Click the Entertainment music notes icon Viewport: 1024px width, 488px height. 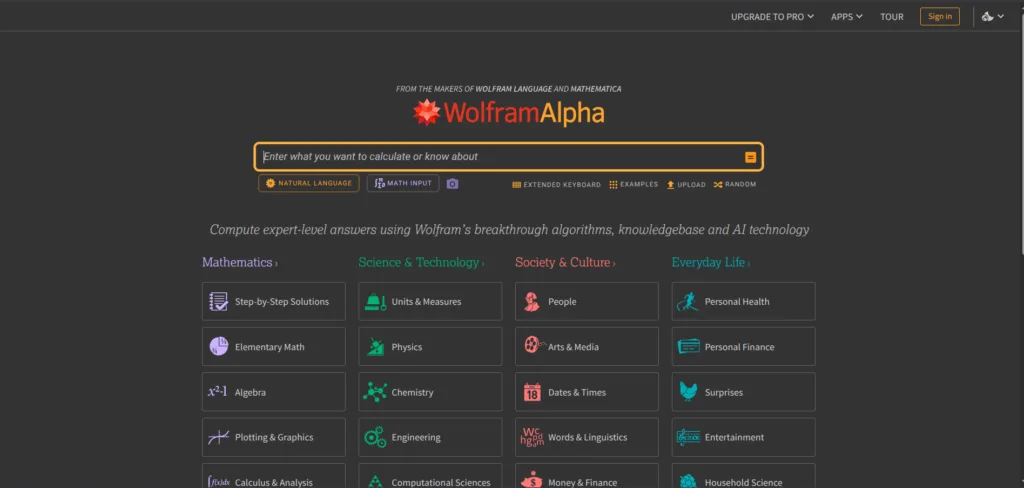(688, 437)
